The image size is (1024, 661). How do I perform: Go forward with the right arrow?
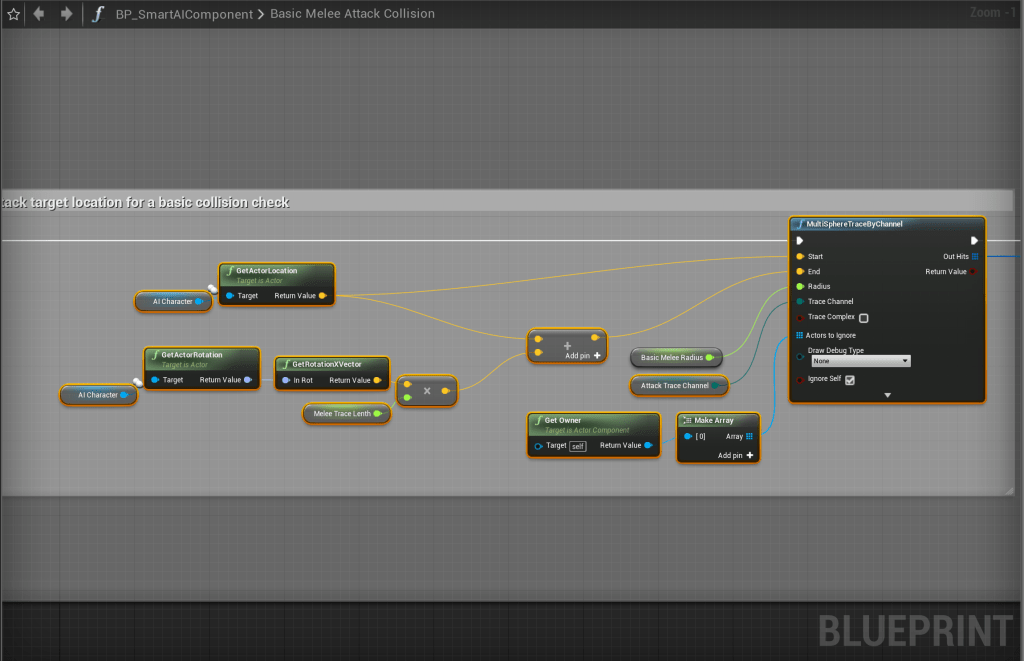point(66,14)
